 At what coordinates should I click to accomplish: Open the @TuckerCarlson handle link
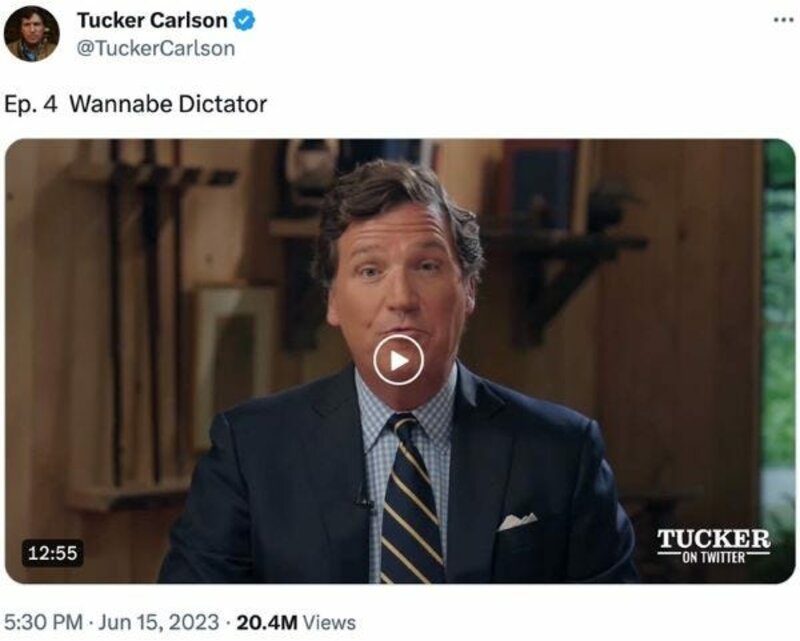click(x=155, y=48)
